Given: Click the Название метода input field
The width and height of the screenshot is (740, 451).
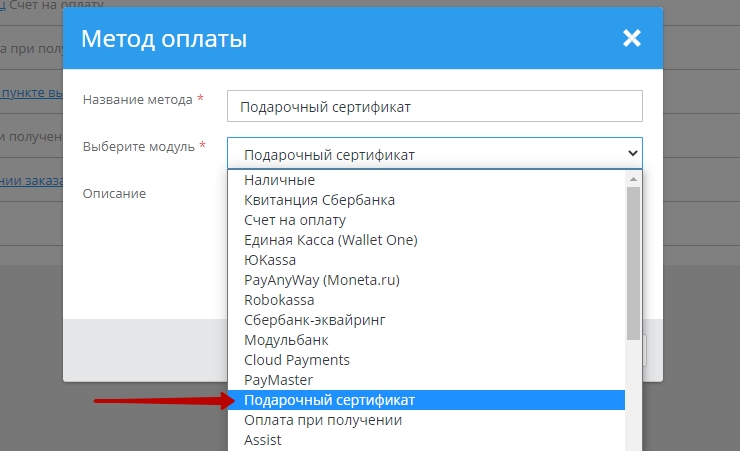Looking at the screenshot, I should pyautogui.click(x=434, y=106).
